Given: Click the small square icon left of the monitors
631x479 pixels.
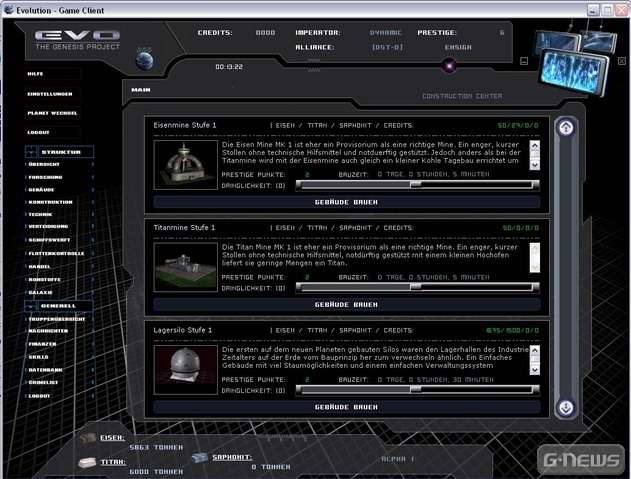Looking at the screenshot, I should pos(524,61).
